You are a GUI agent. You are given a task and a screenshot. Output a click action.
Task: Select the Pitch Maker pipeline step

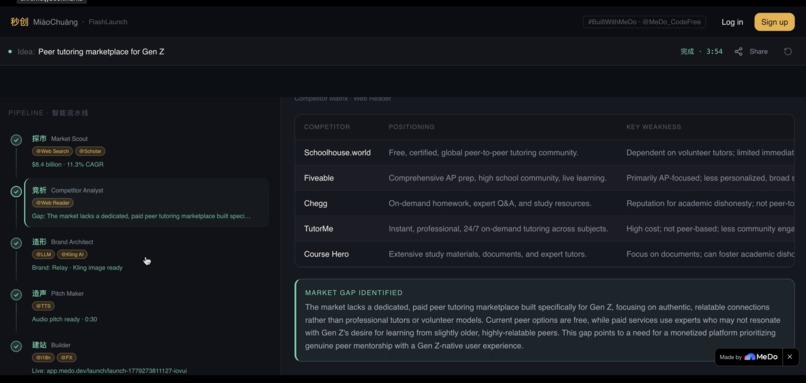146,306
